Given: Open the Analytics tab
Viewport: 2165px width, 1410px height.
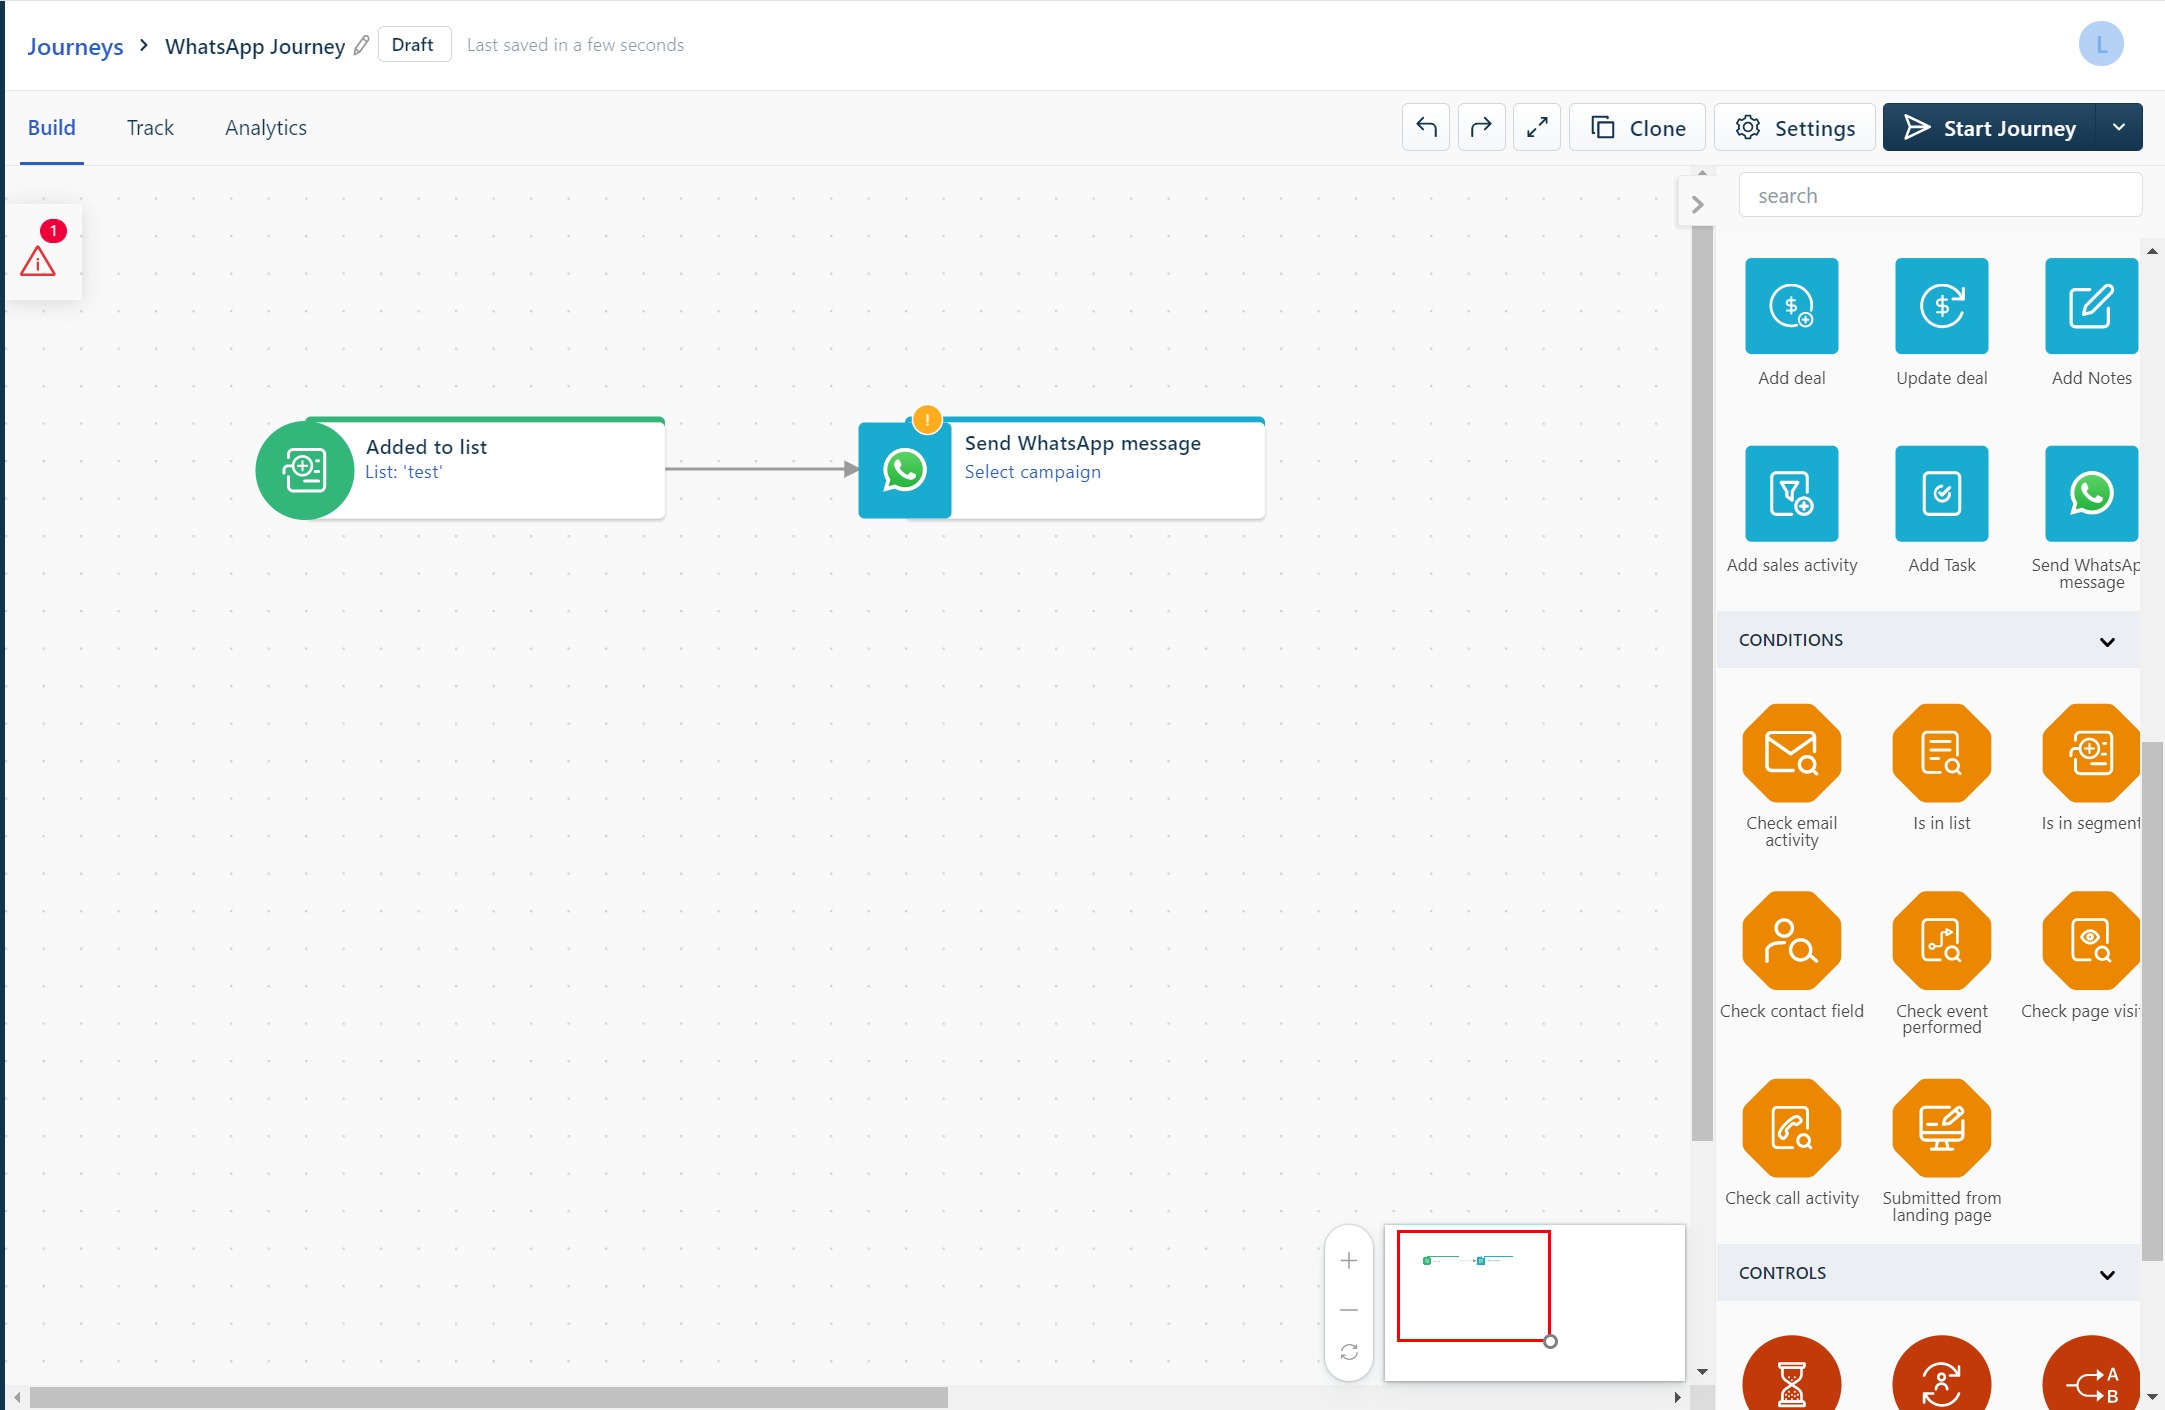Looking at the screenshot, I should coord(265,128).
